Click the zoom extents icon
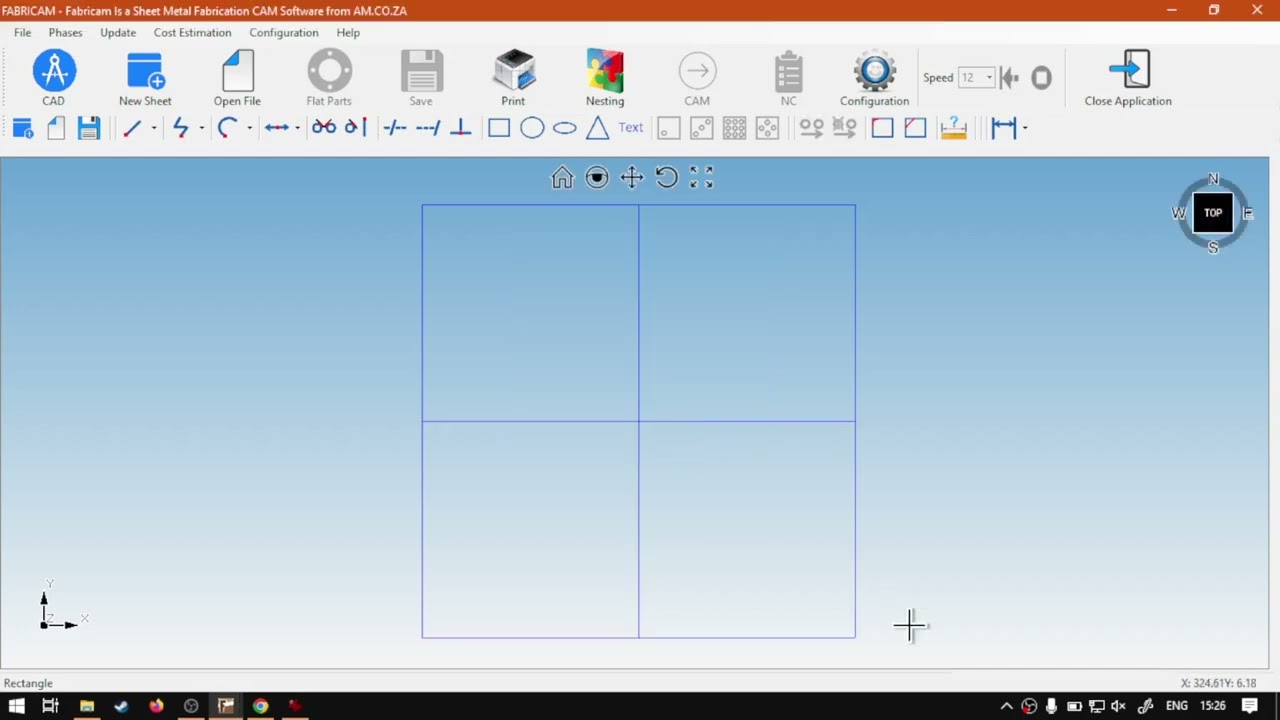 point(702,178)
